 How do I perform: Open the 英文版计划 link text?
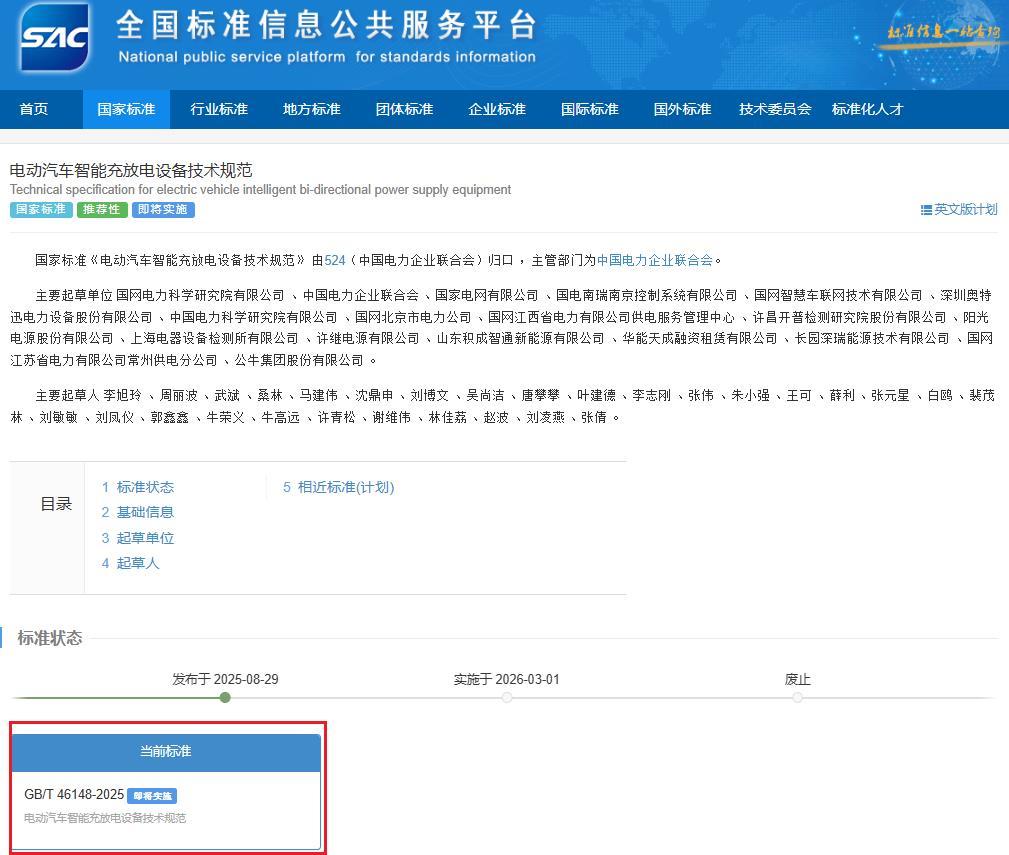[x=965, y=209]
